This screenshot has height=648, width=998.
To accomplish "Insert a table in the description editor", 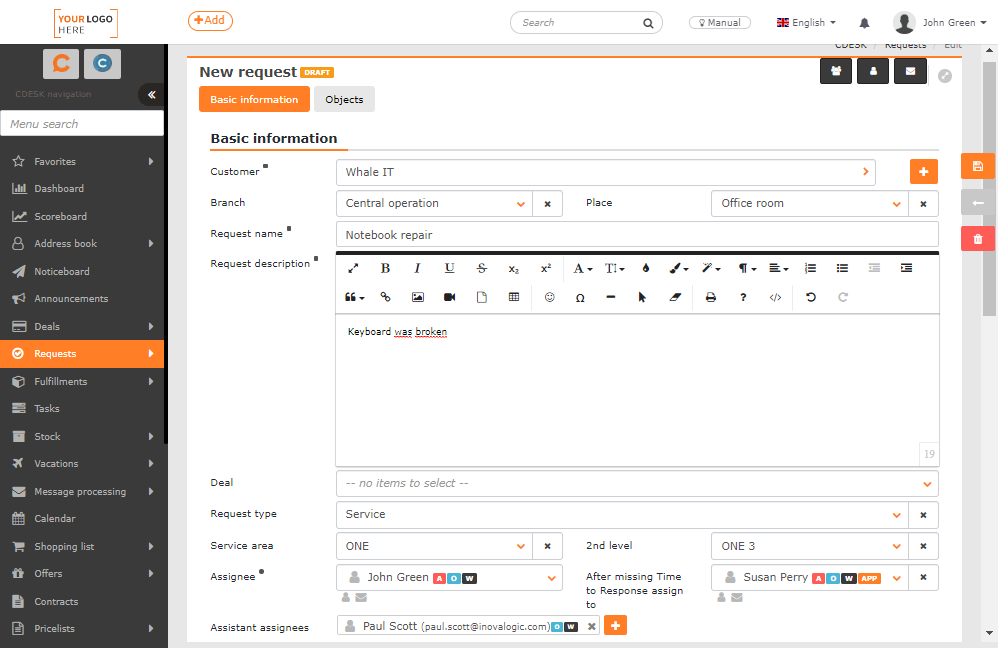I will click(x=514, y=296).
